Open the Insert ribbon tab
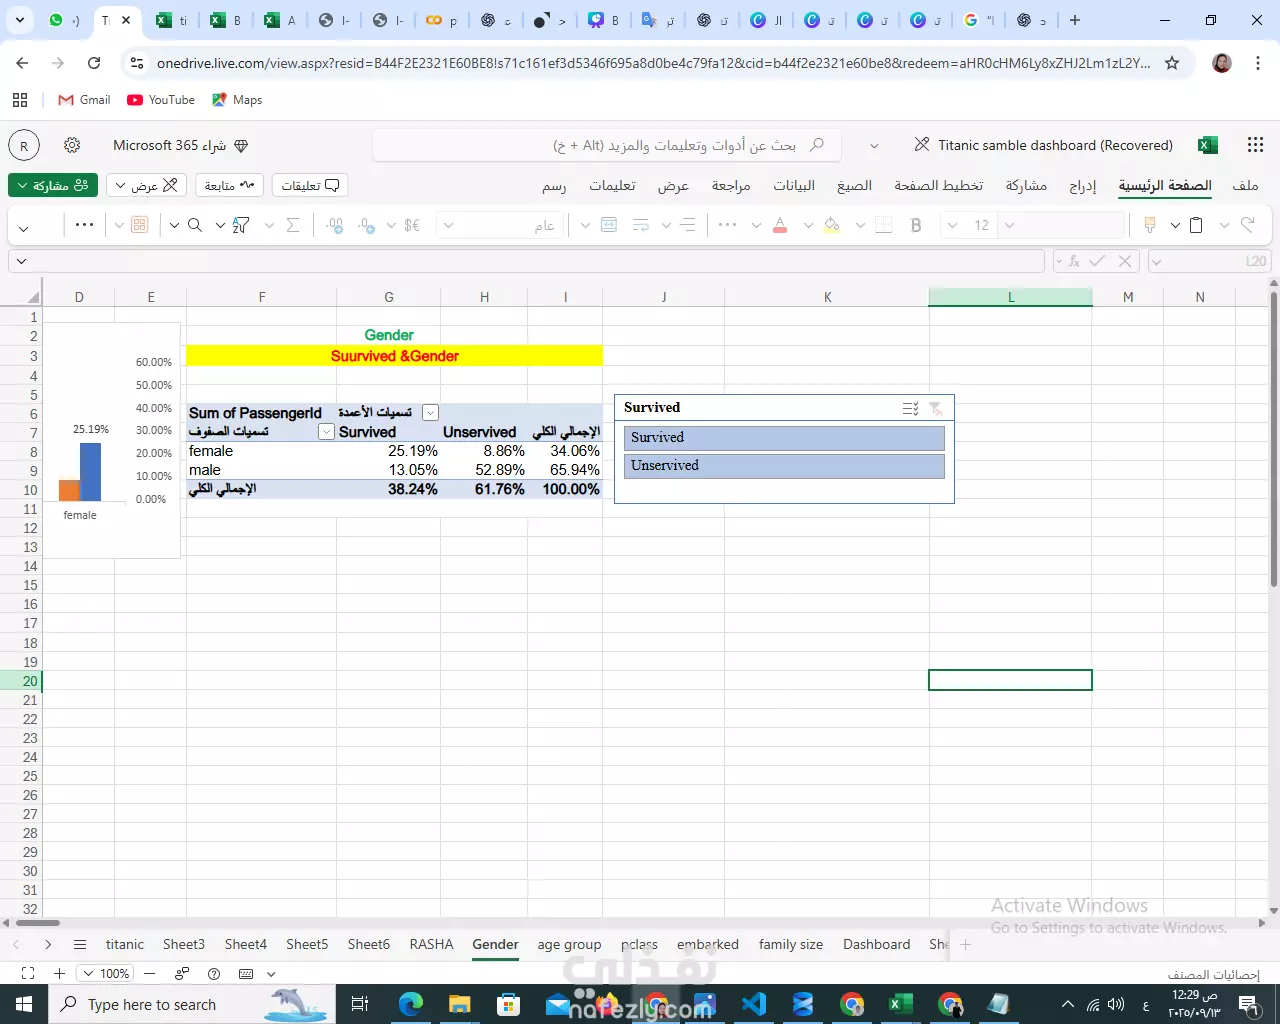The image size is (1280, 1024). (1082, 185)
